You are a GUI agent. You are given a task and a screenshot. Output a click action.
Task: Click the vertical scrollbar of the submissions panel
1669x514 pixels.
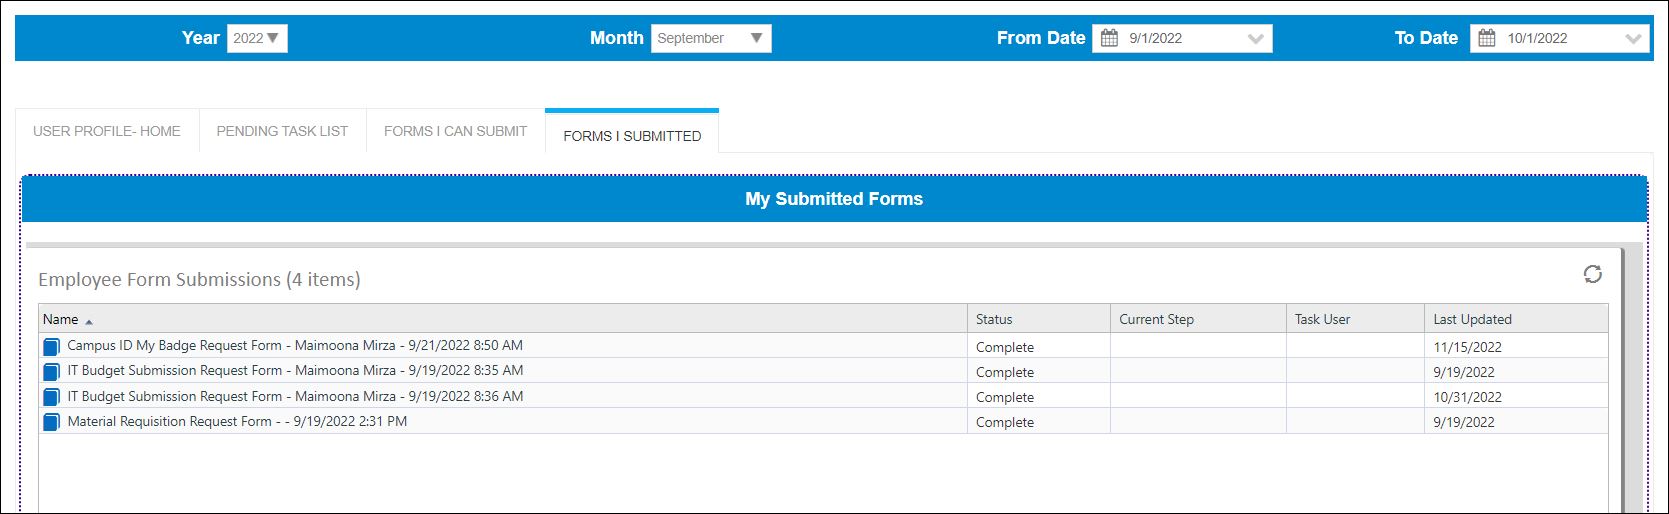tap(1631, 380)
